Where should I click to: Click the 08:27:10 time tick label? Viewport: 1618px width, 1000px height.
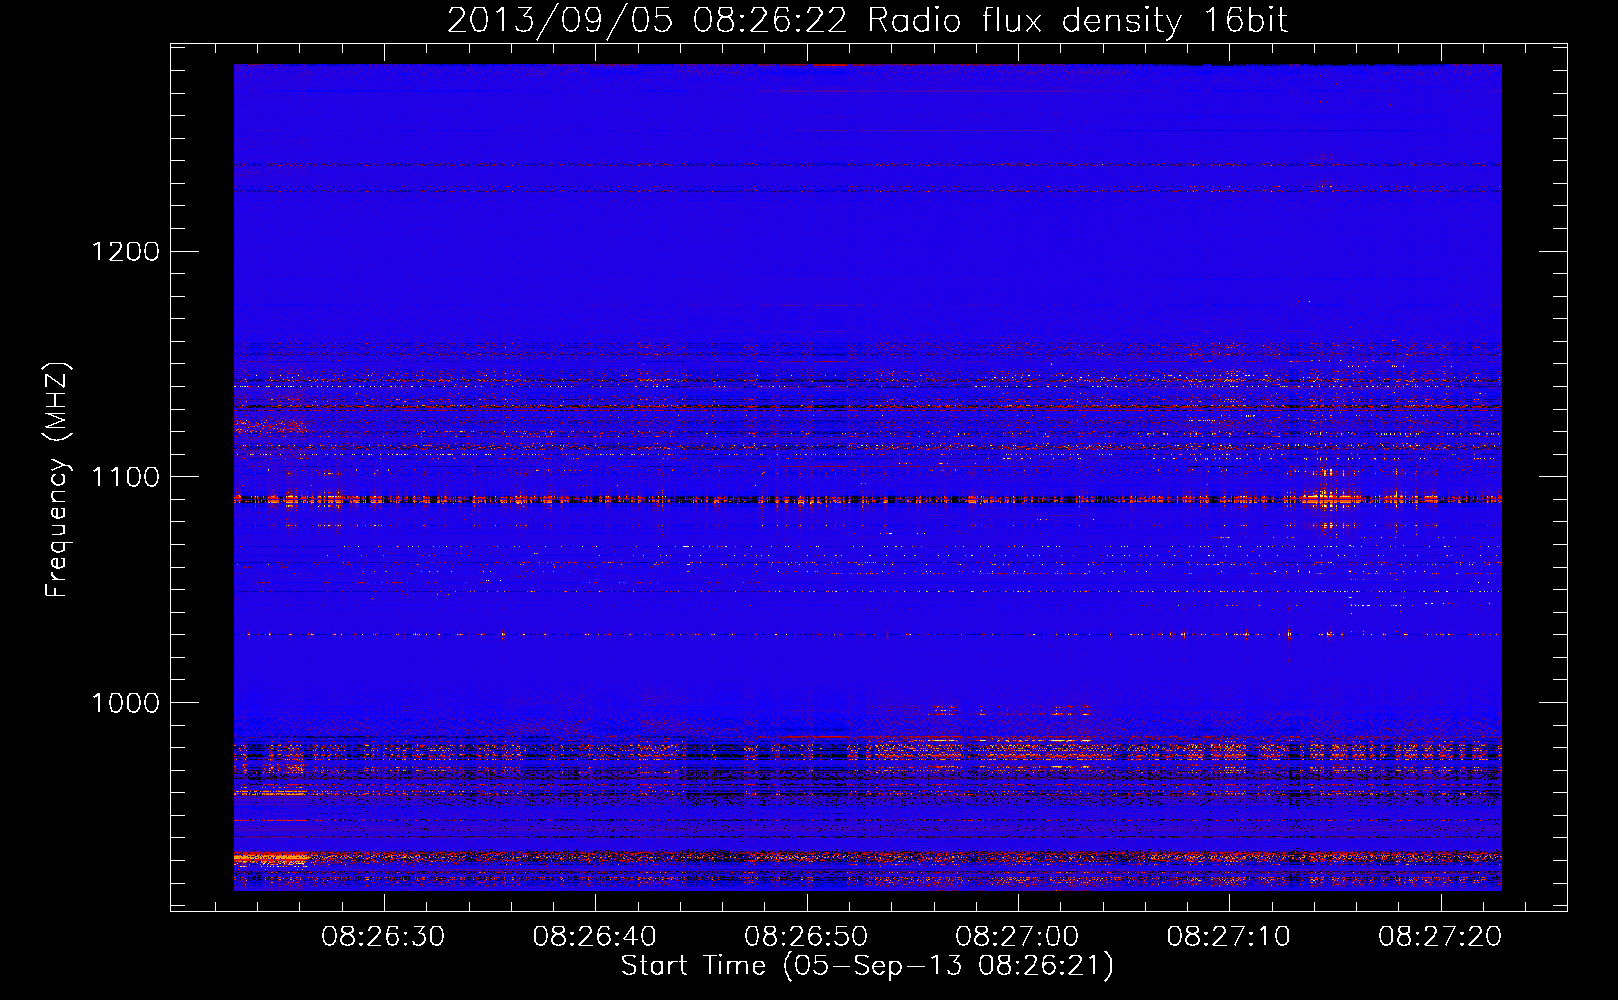click(x=1229, y=937)
